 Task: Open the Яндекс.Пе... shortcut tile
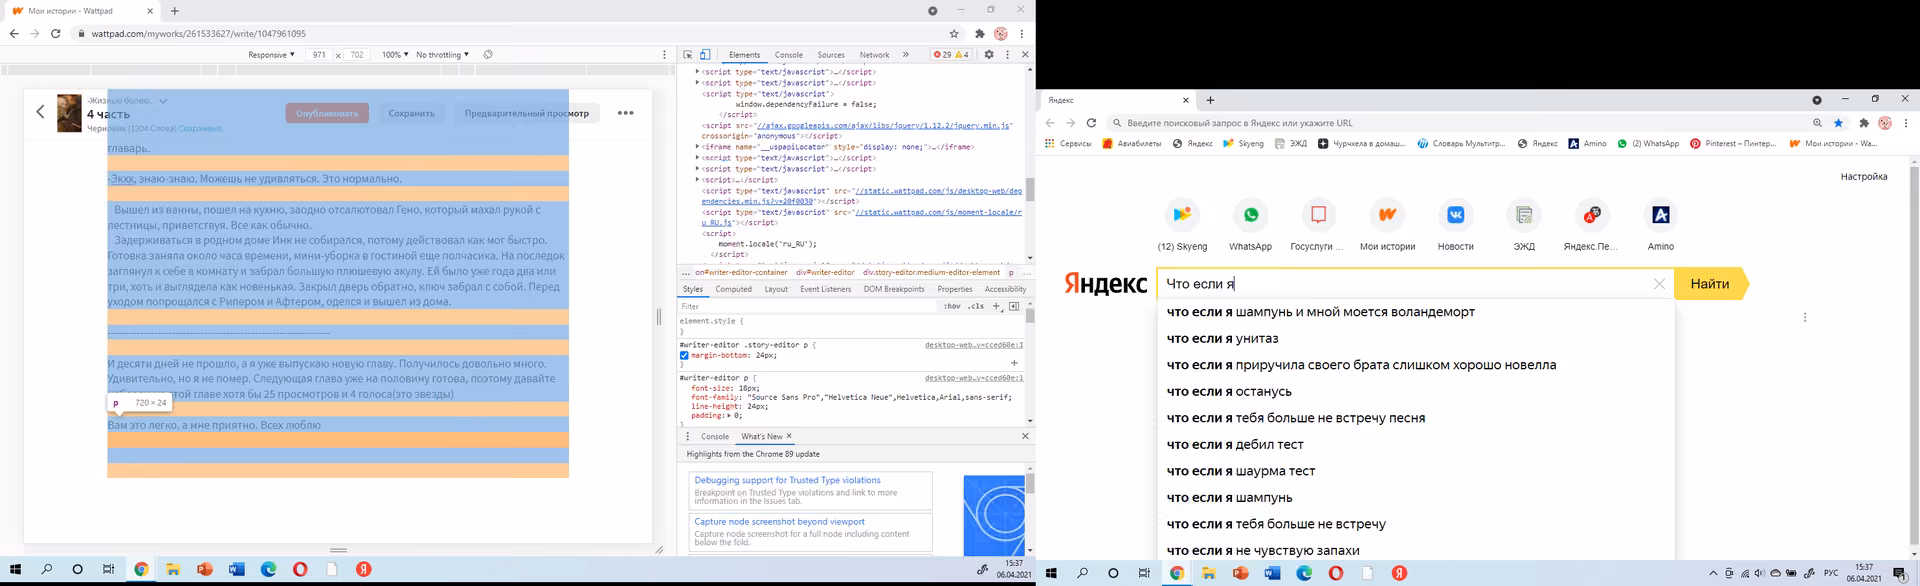coord(1591,225)
